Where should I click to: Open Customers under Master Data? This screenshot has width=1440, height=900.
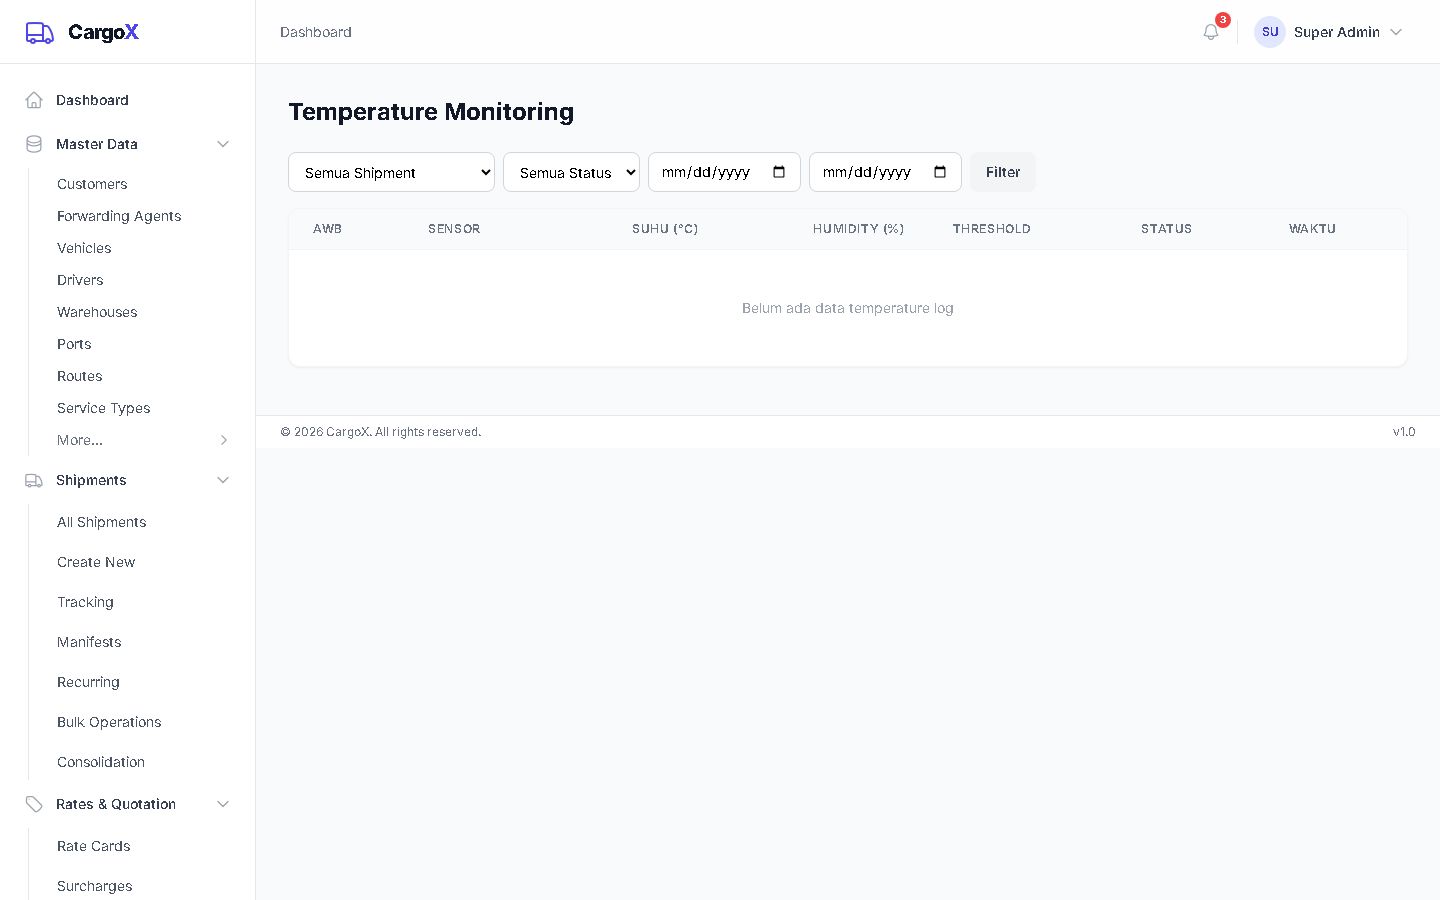point(92,184)
